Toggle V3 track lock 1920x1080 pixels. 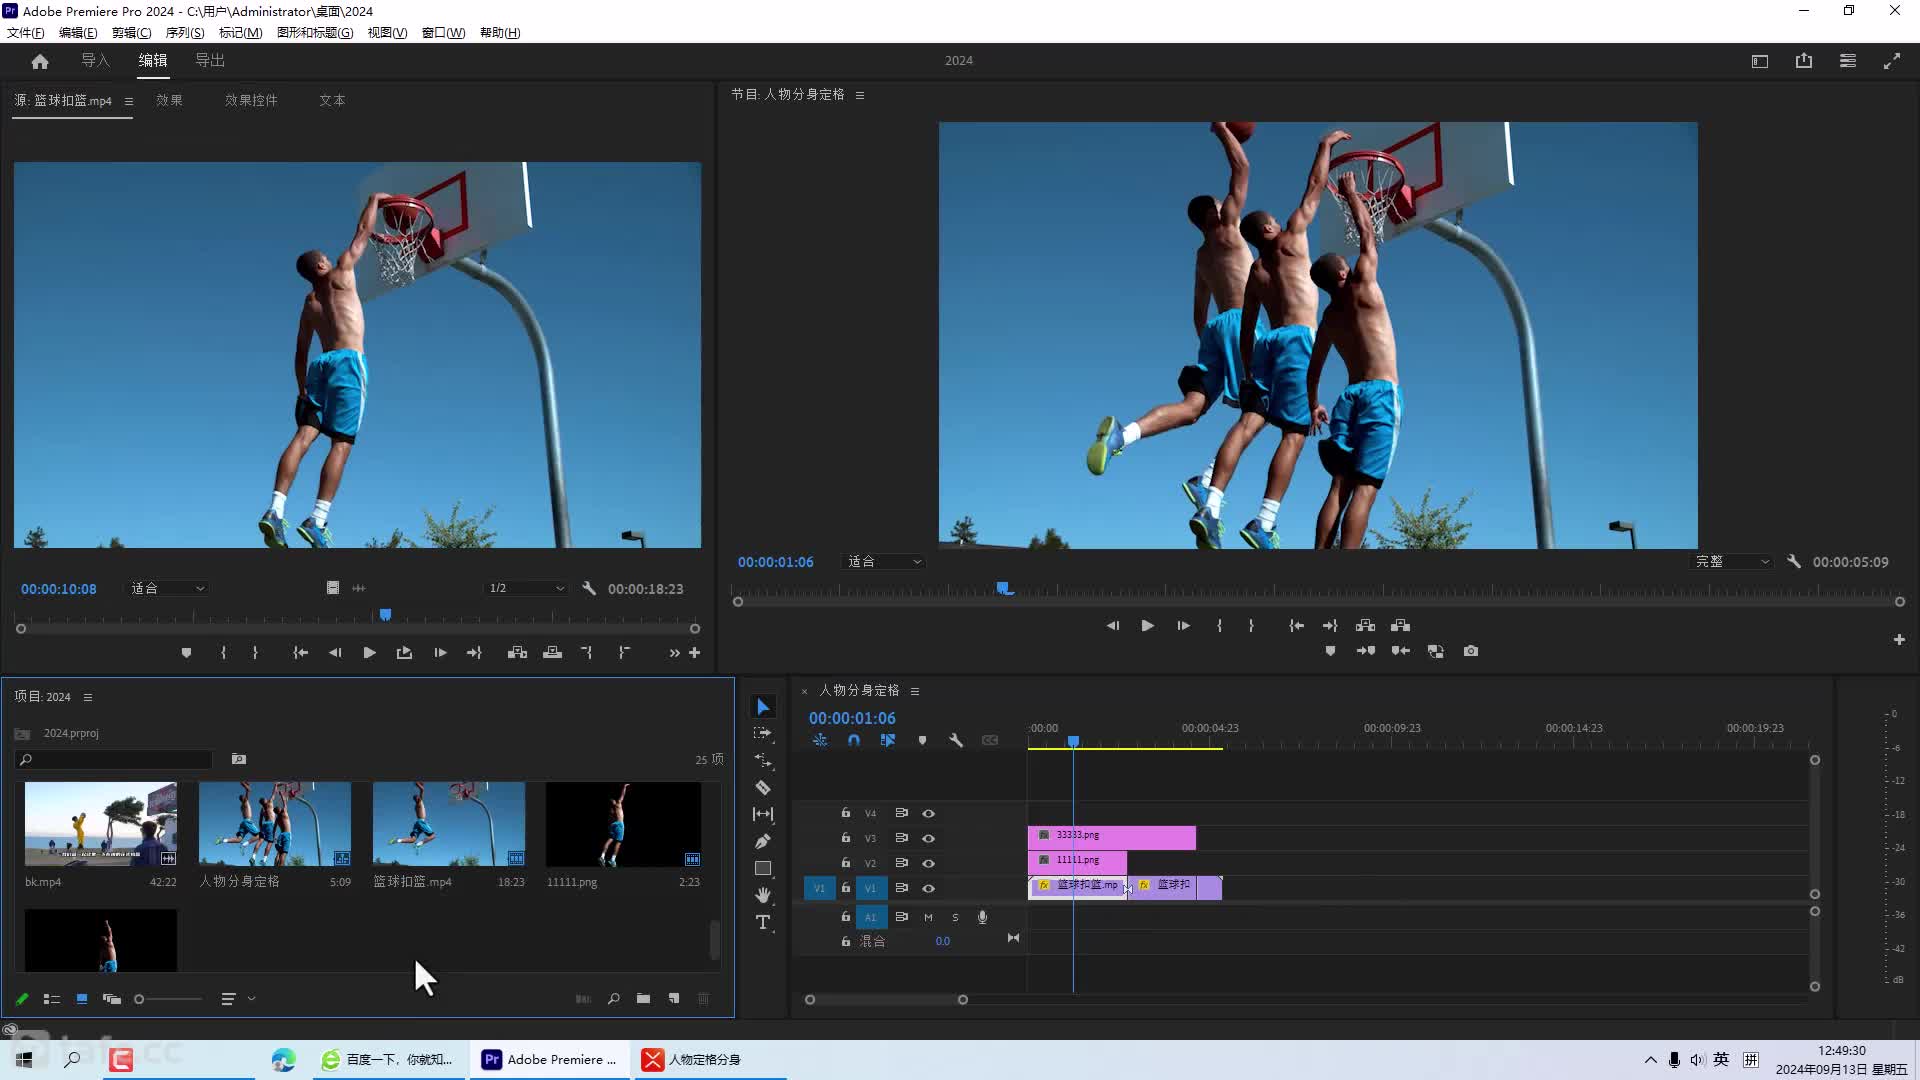(846, 838)
